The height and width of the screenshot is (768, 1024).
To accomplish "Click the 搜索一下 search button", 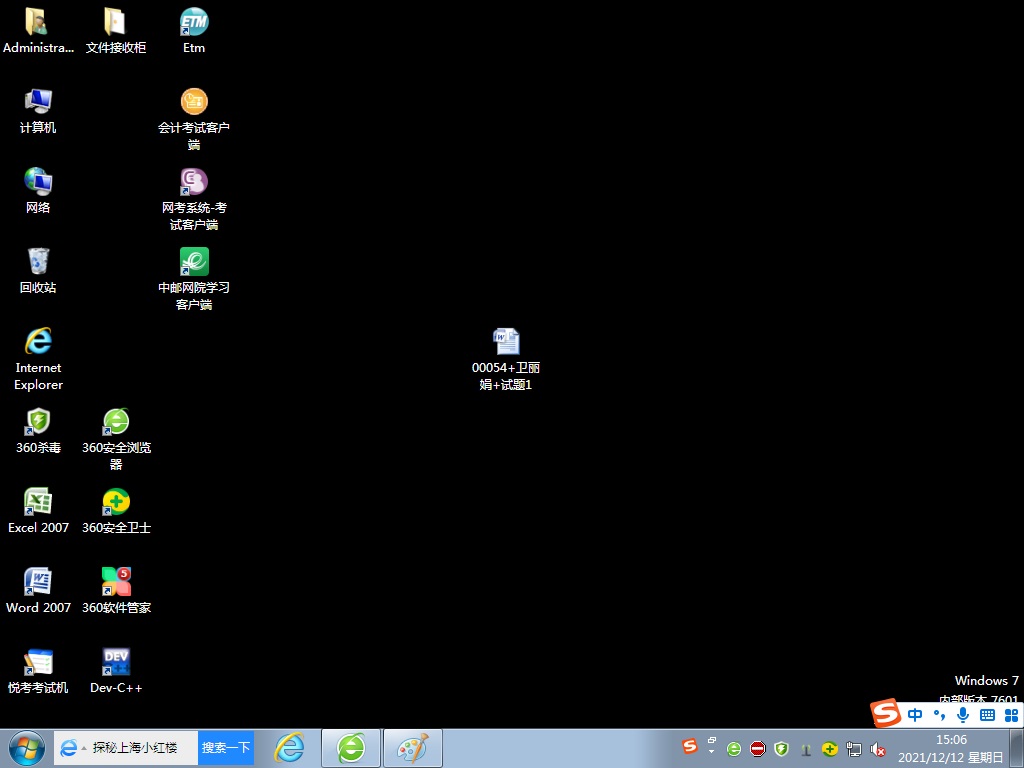I will coord(226,747).
